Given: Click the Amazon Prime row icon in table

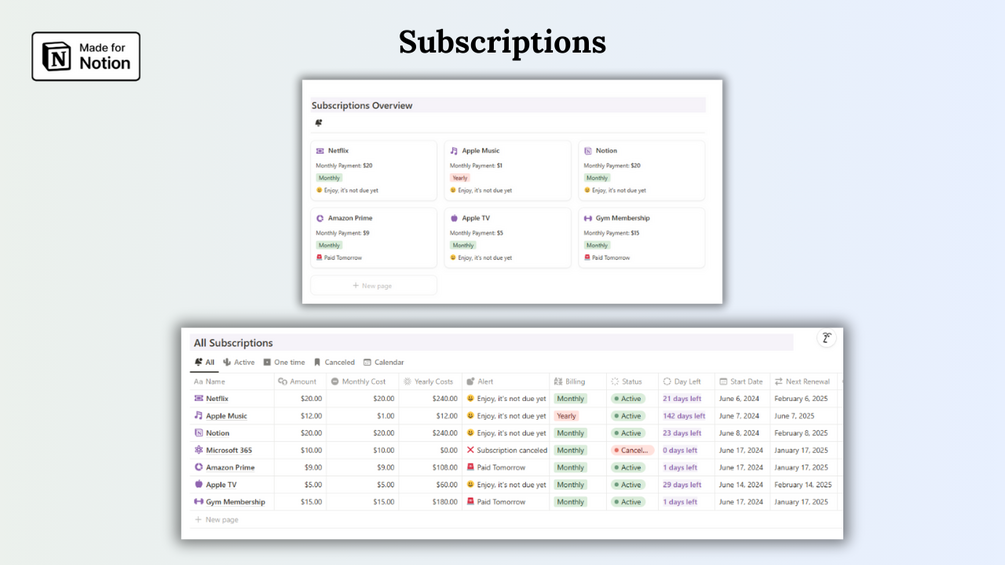Looking at the screenshot, I should [x=199, y=468].
